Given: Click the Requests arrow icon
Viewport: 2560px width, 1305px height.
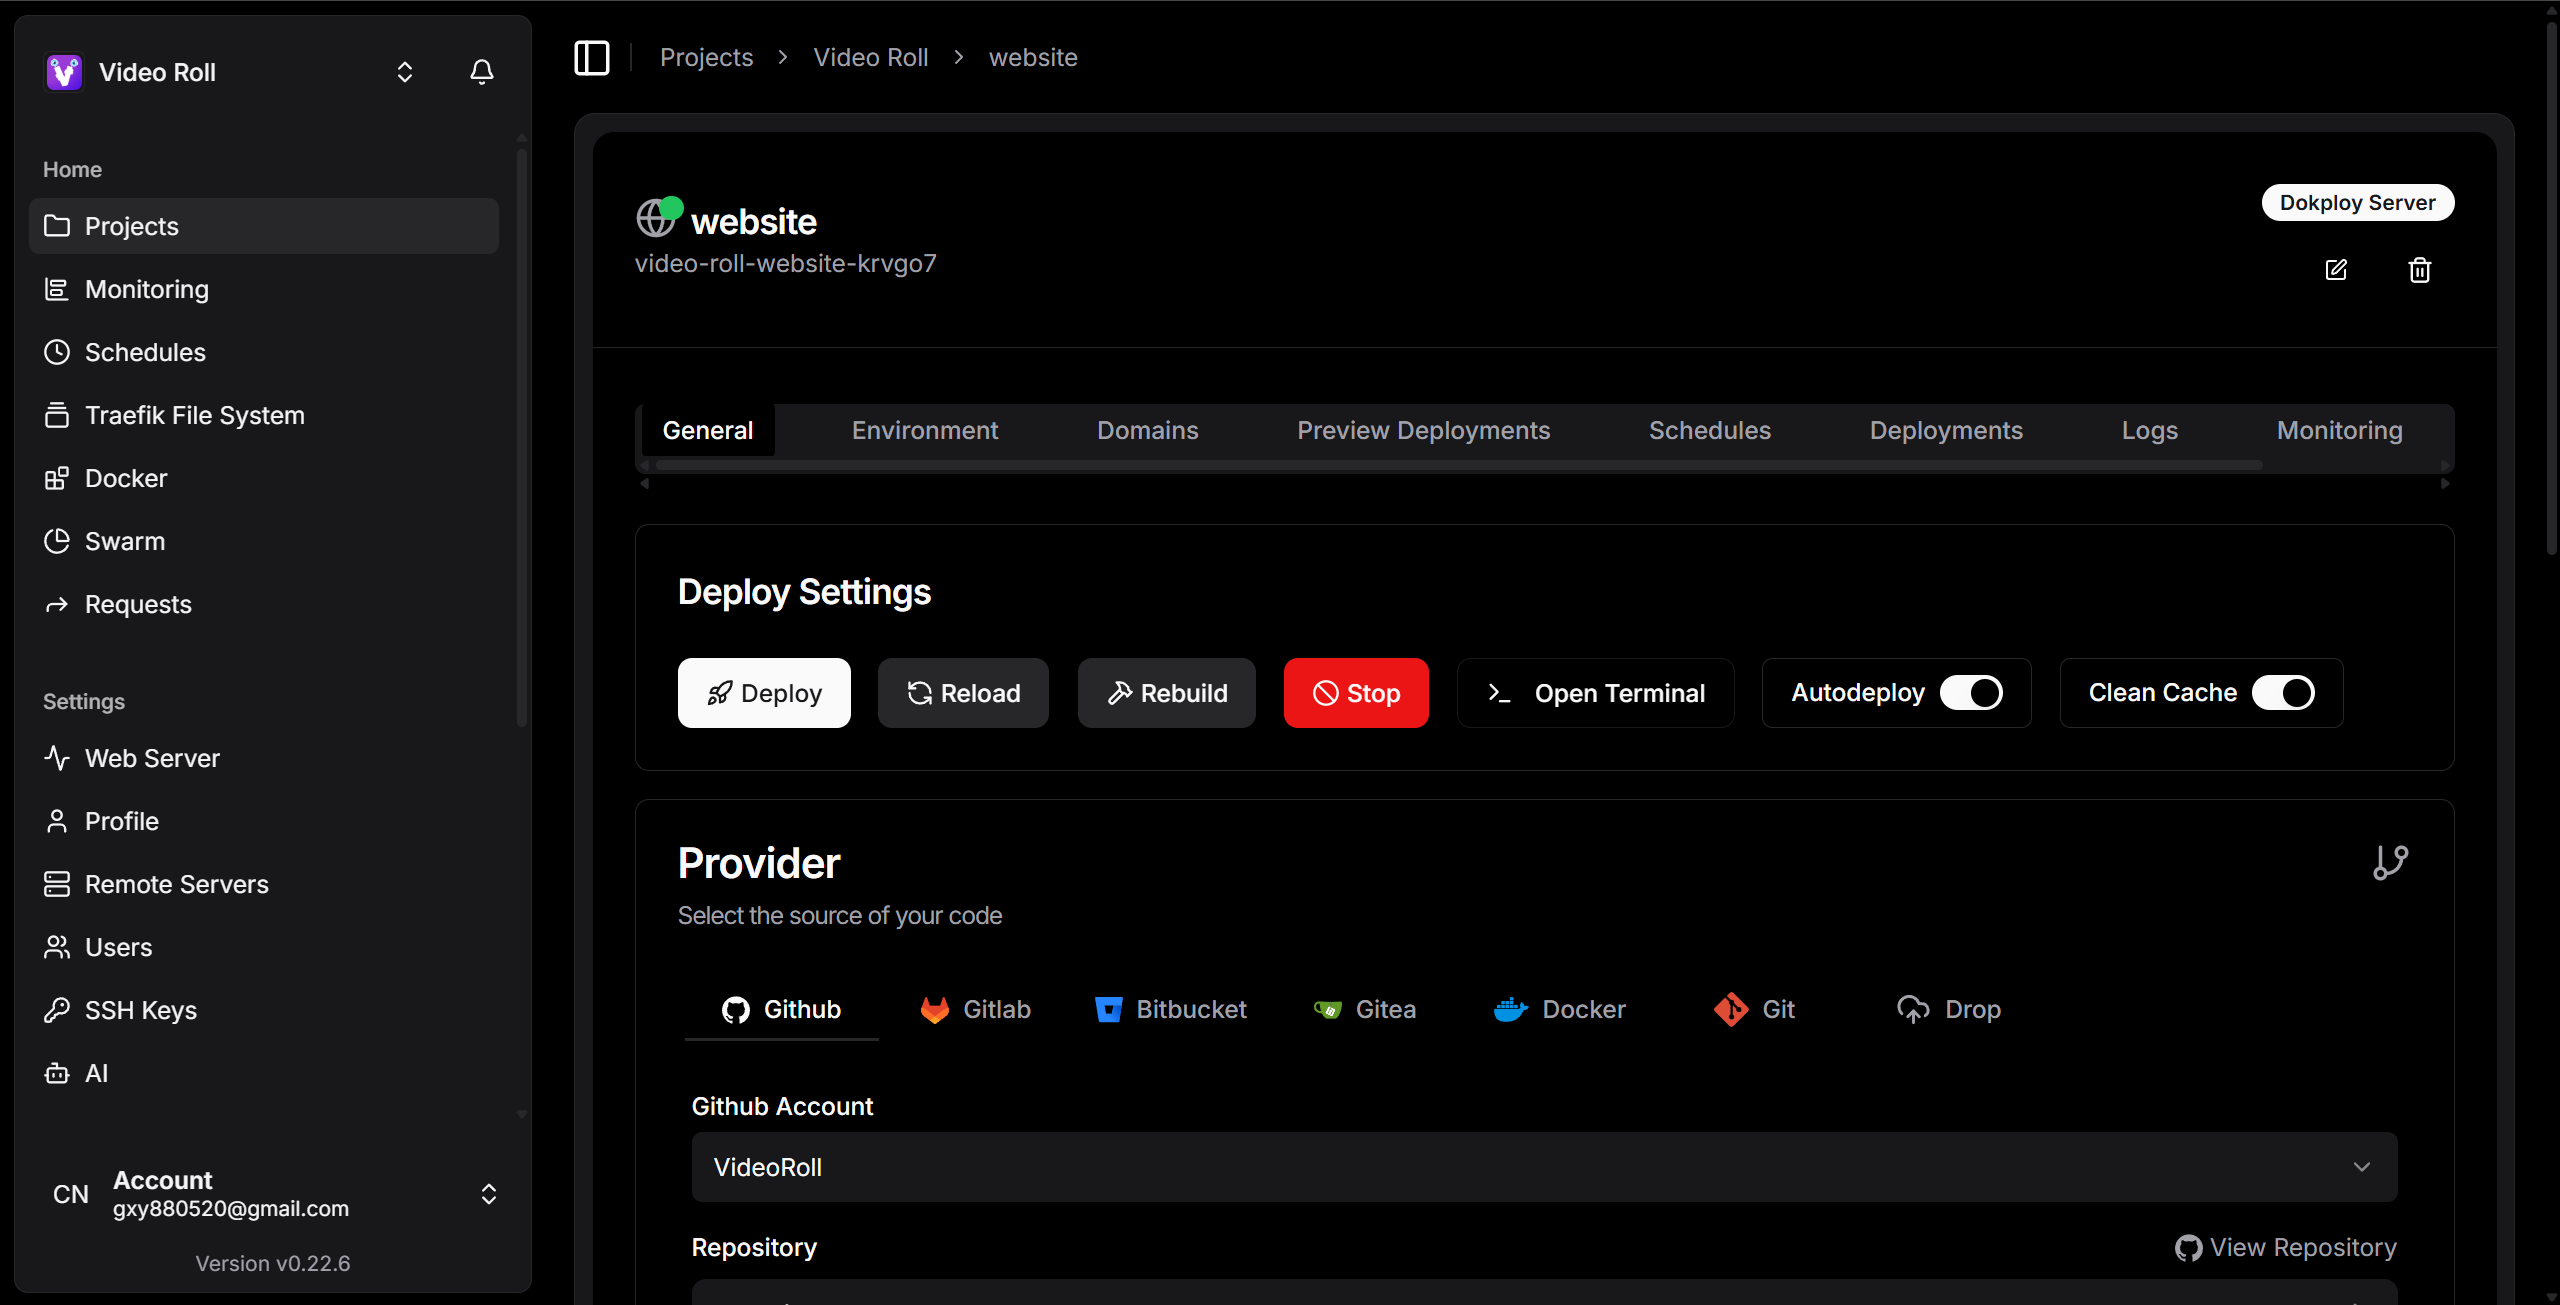Looking at the screenshot, I should pyautogui.click(x=57, y=604).
